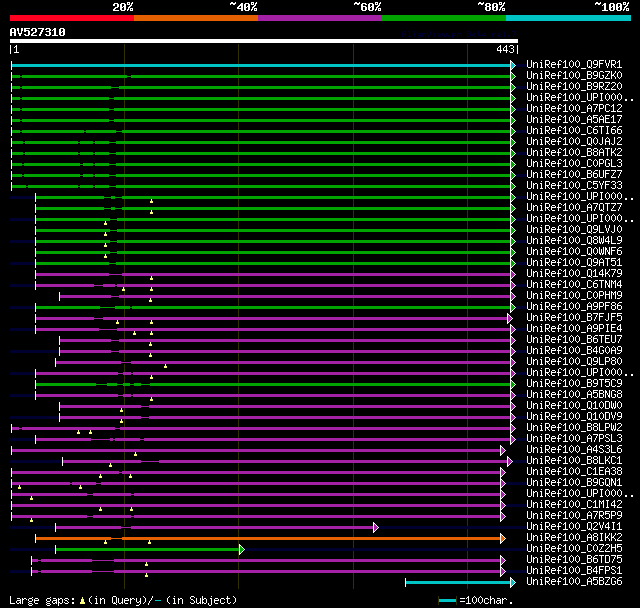640x608 pixels.
Task: Click label UniRef100_C0PGL3
Action: tap(574, 164)
